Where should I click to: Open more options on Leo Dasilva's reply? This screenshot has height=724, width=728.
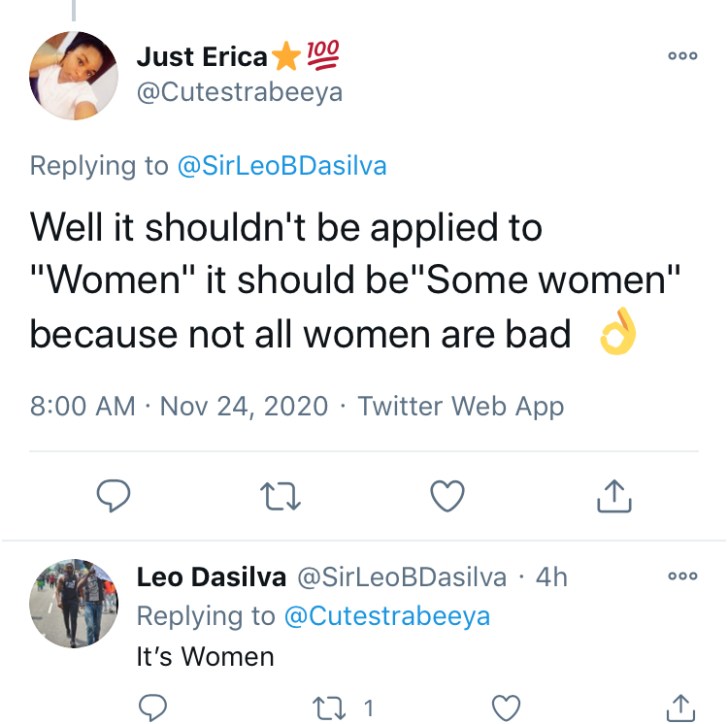tap(682, 576)
